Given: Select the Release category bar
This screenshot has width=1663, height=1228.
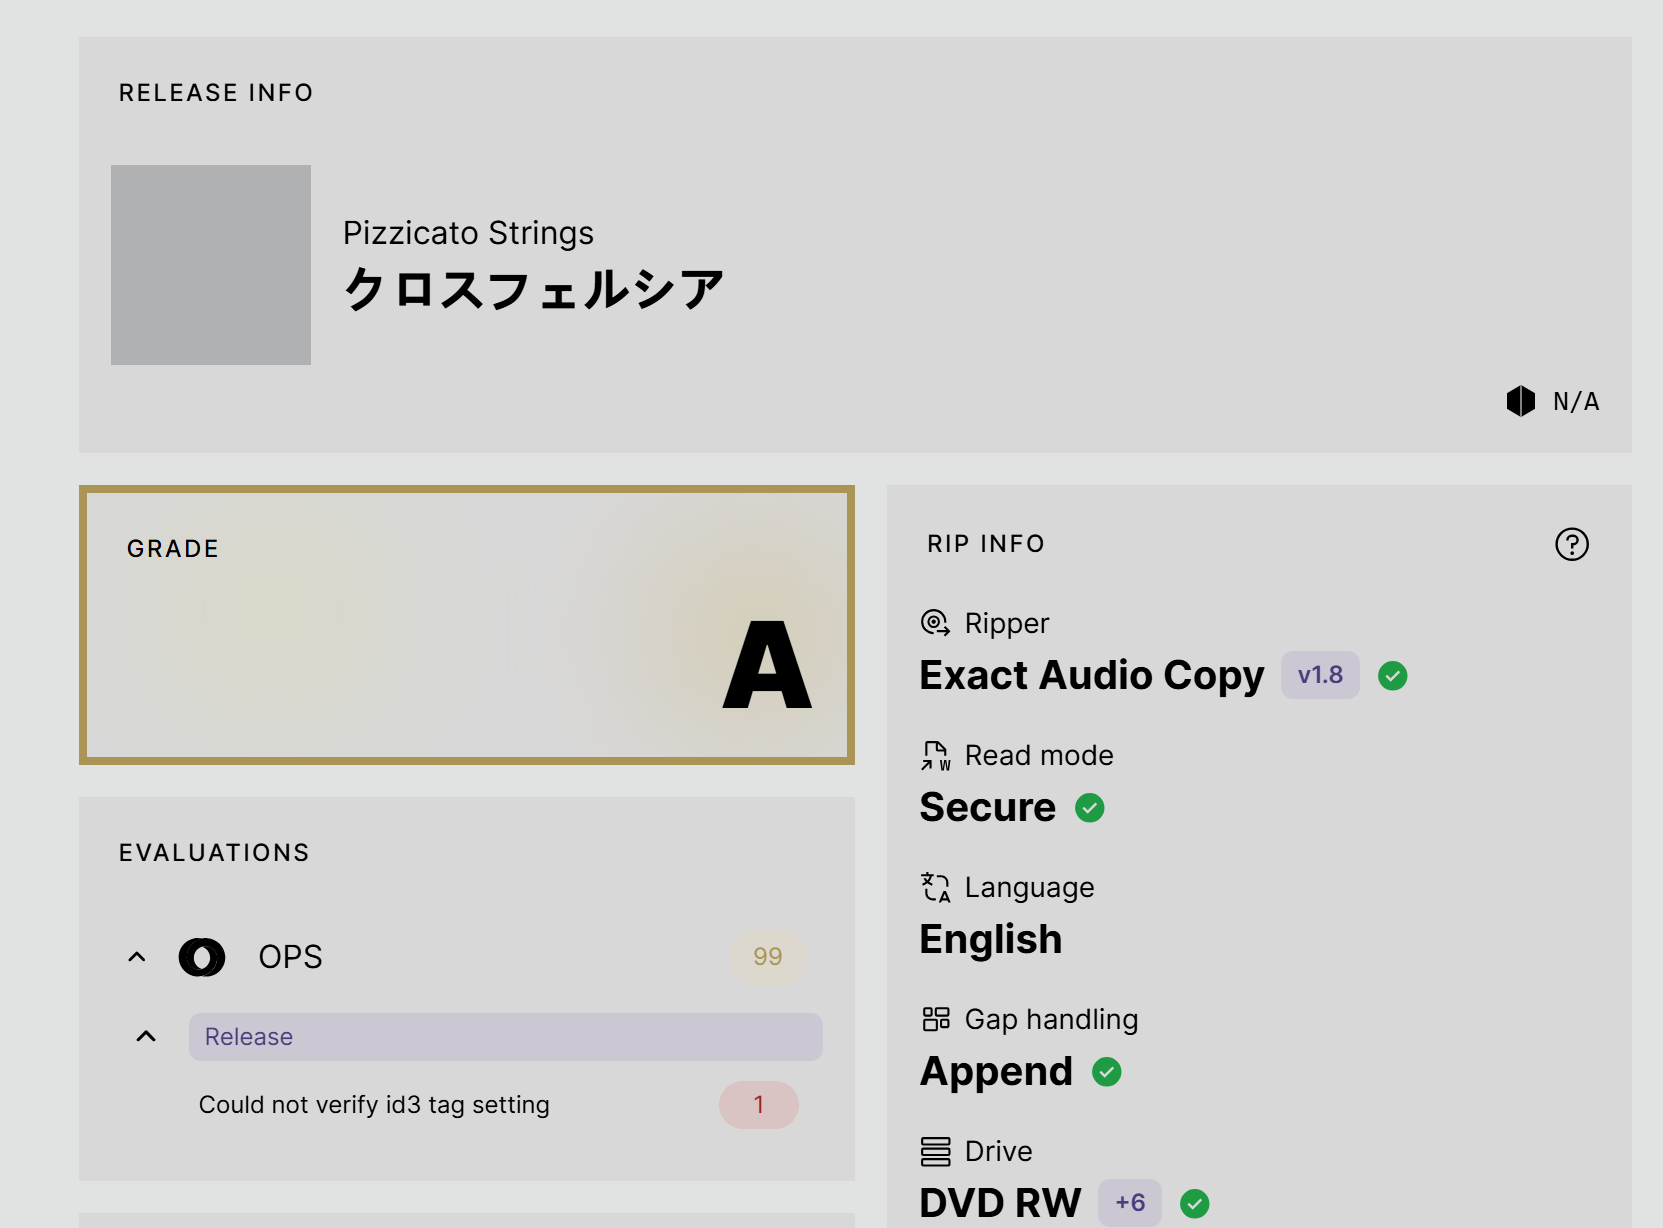Looking at the screenshot, I should (505, 1037).
